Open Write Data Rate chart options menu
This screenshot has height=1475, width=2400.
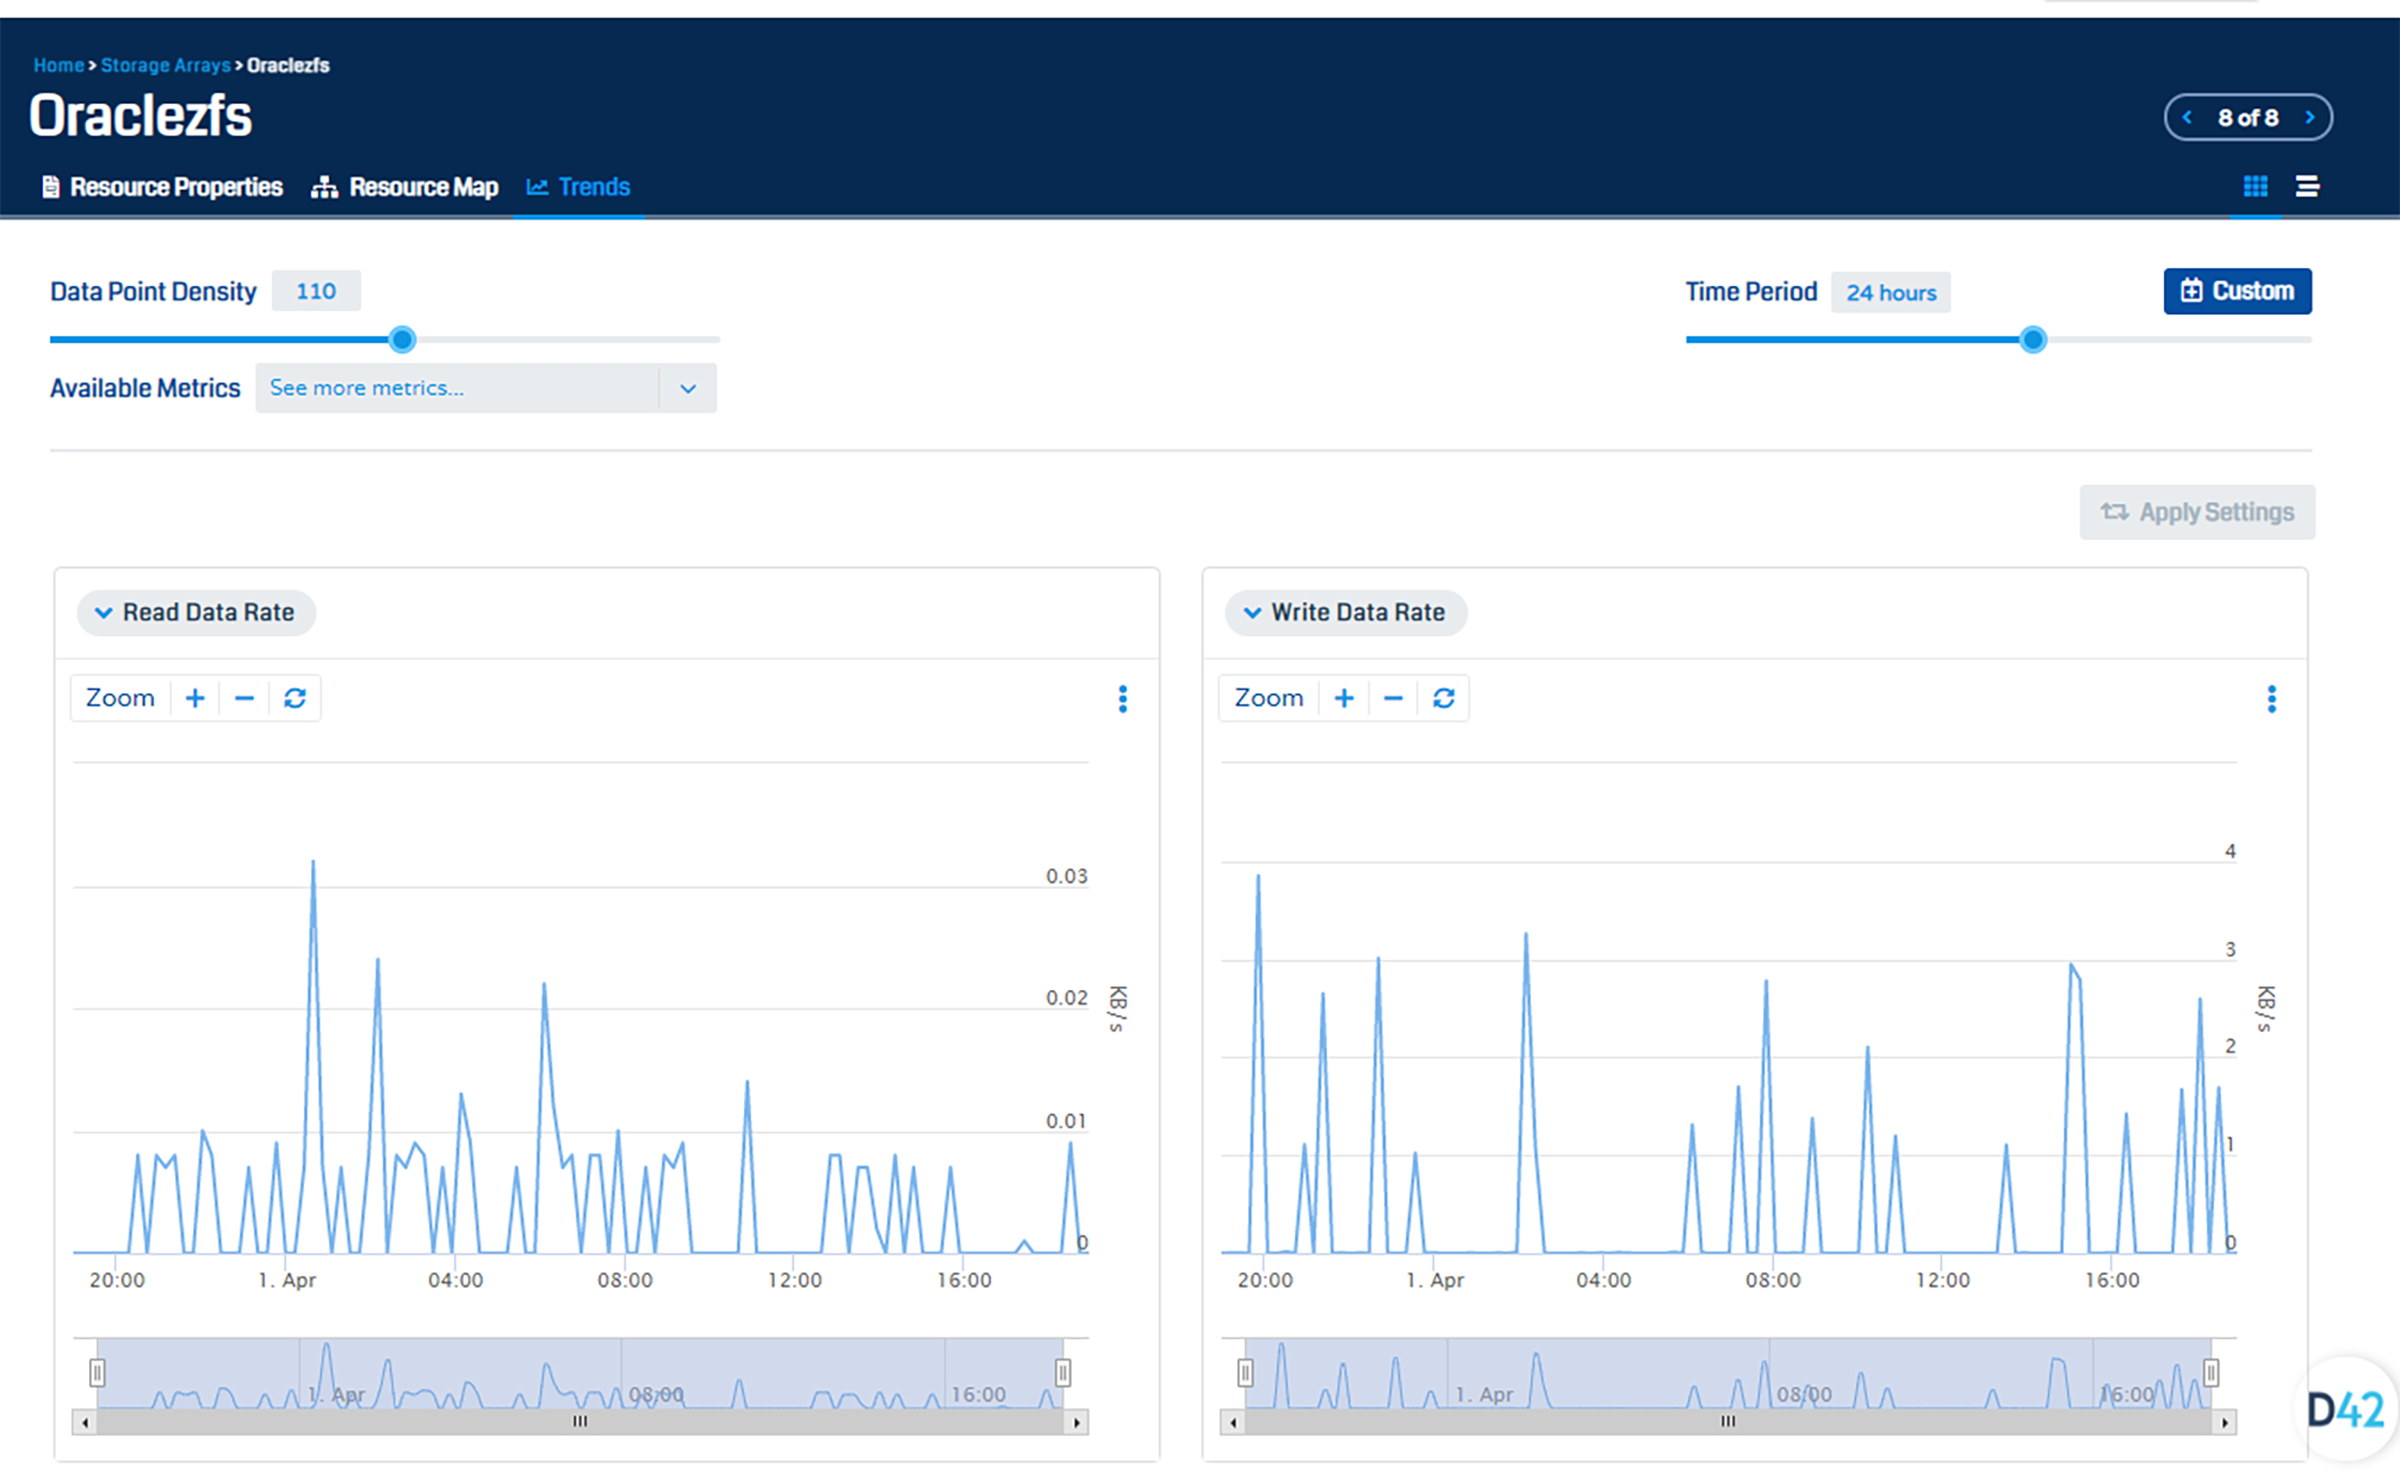tap(2271, 699)
